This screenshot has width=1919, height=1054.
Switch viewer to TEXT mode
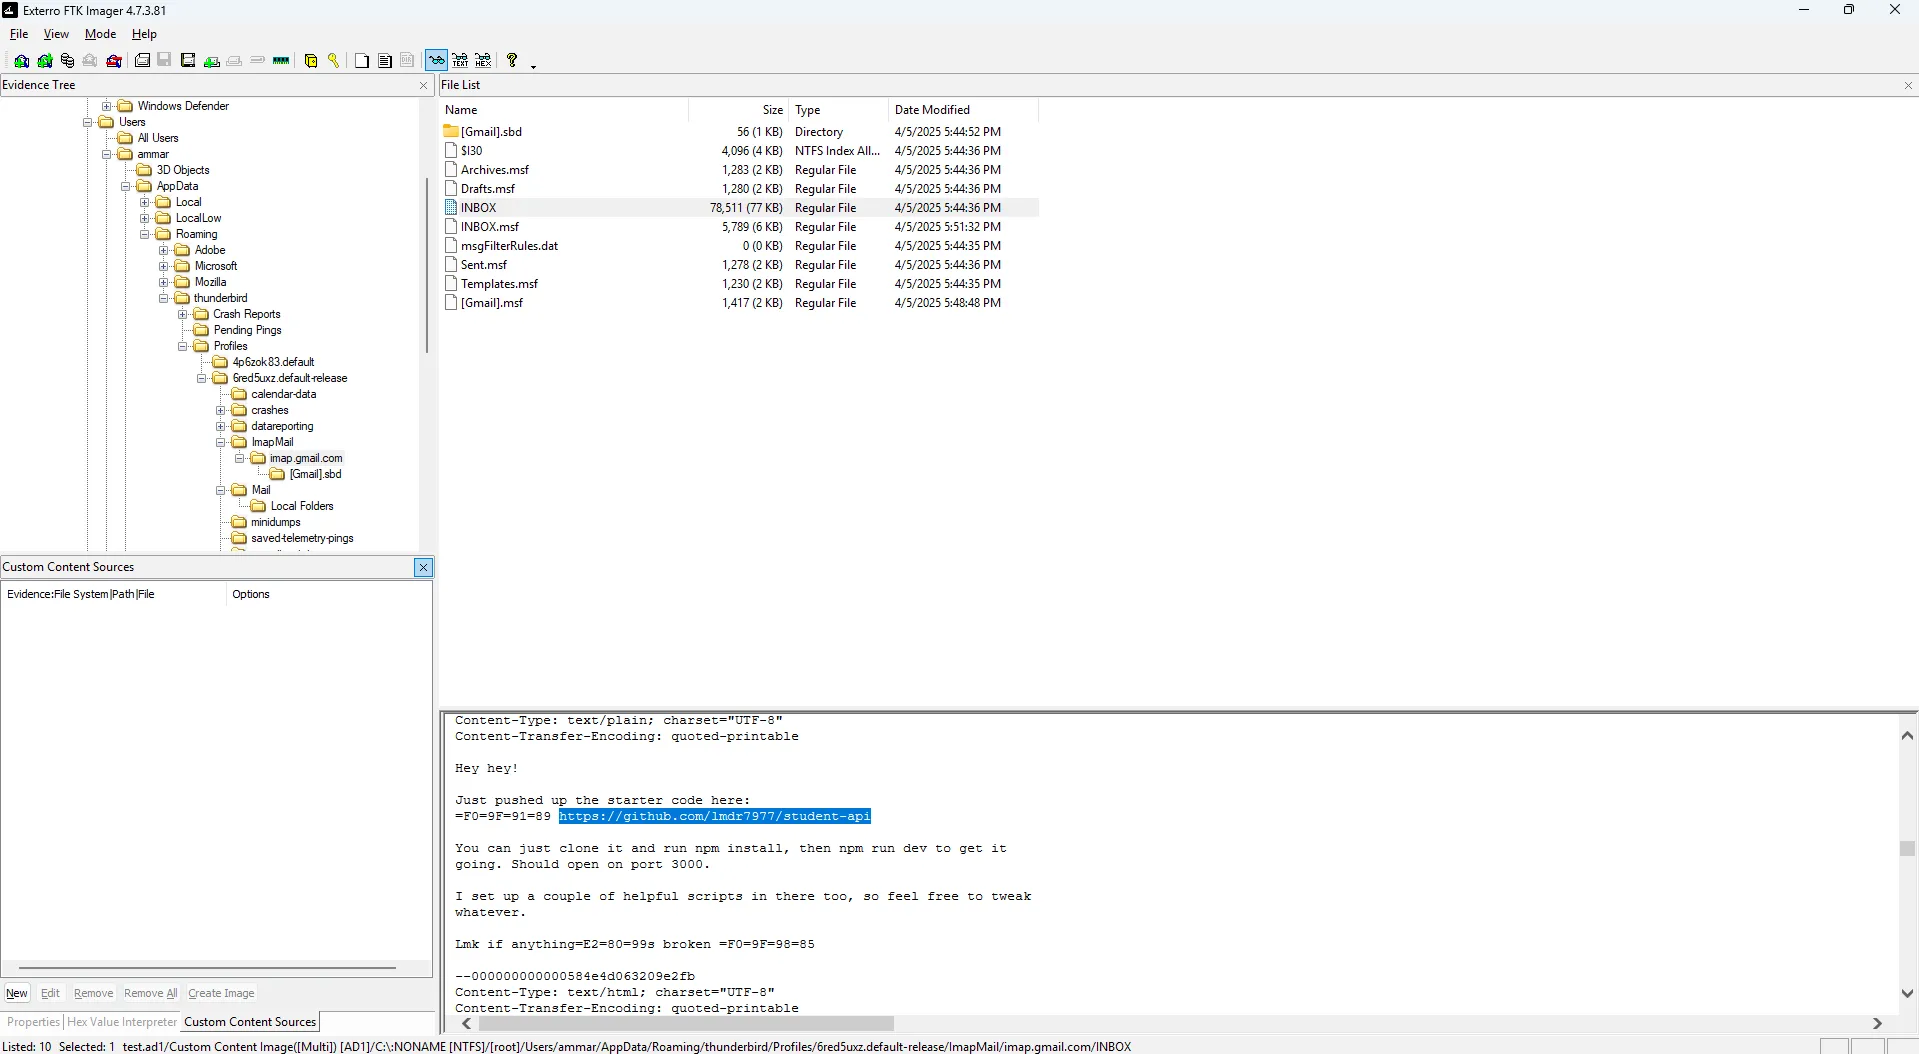pos(460,61)
